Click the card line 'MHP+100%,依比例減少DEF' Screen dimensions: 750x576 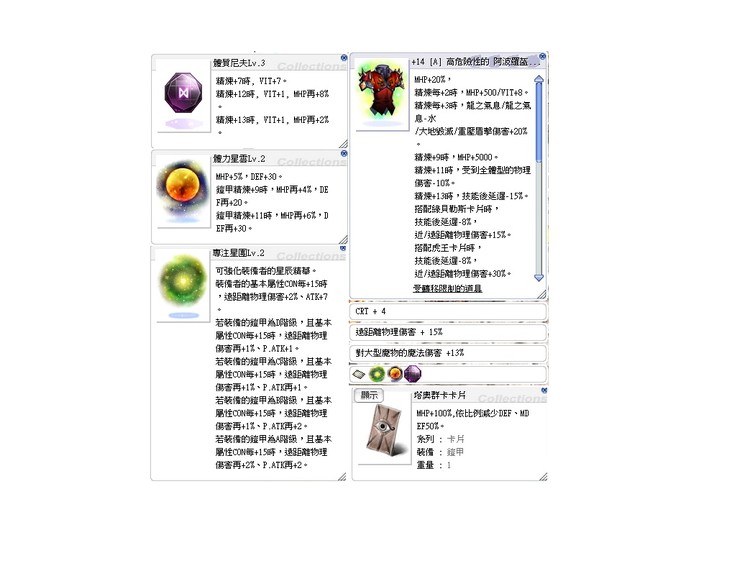(x=473, y=413)
